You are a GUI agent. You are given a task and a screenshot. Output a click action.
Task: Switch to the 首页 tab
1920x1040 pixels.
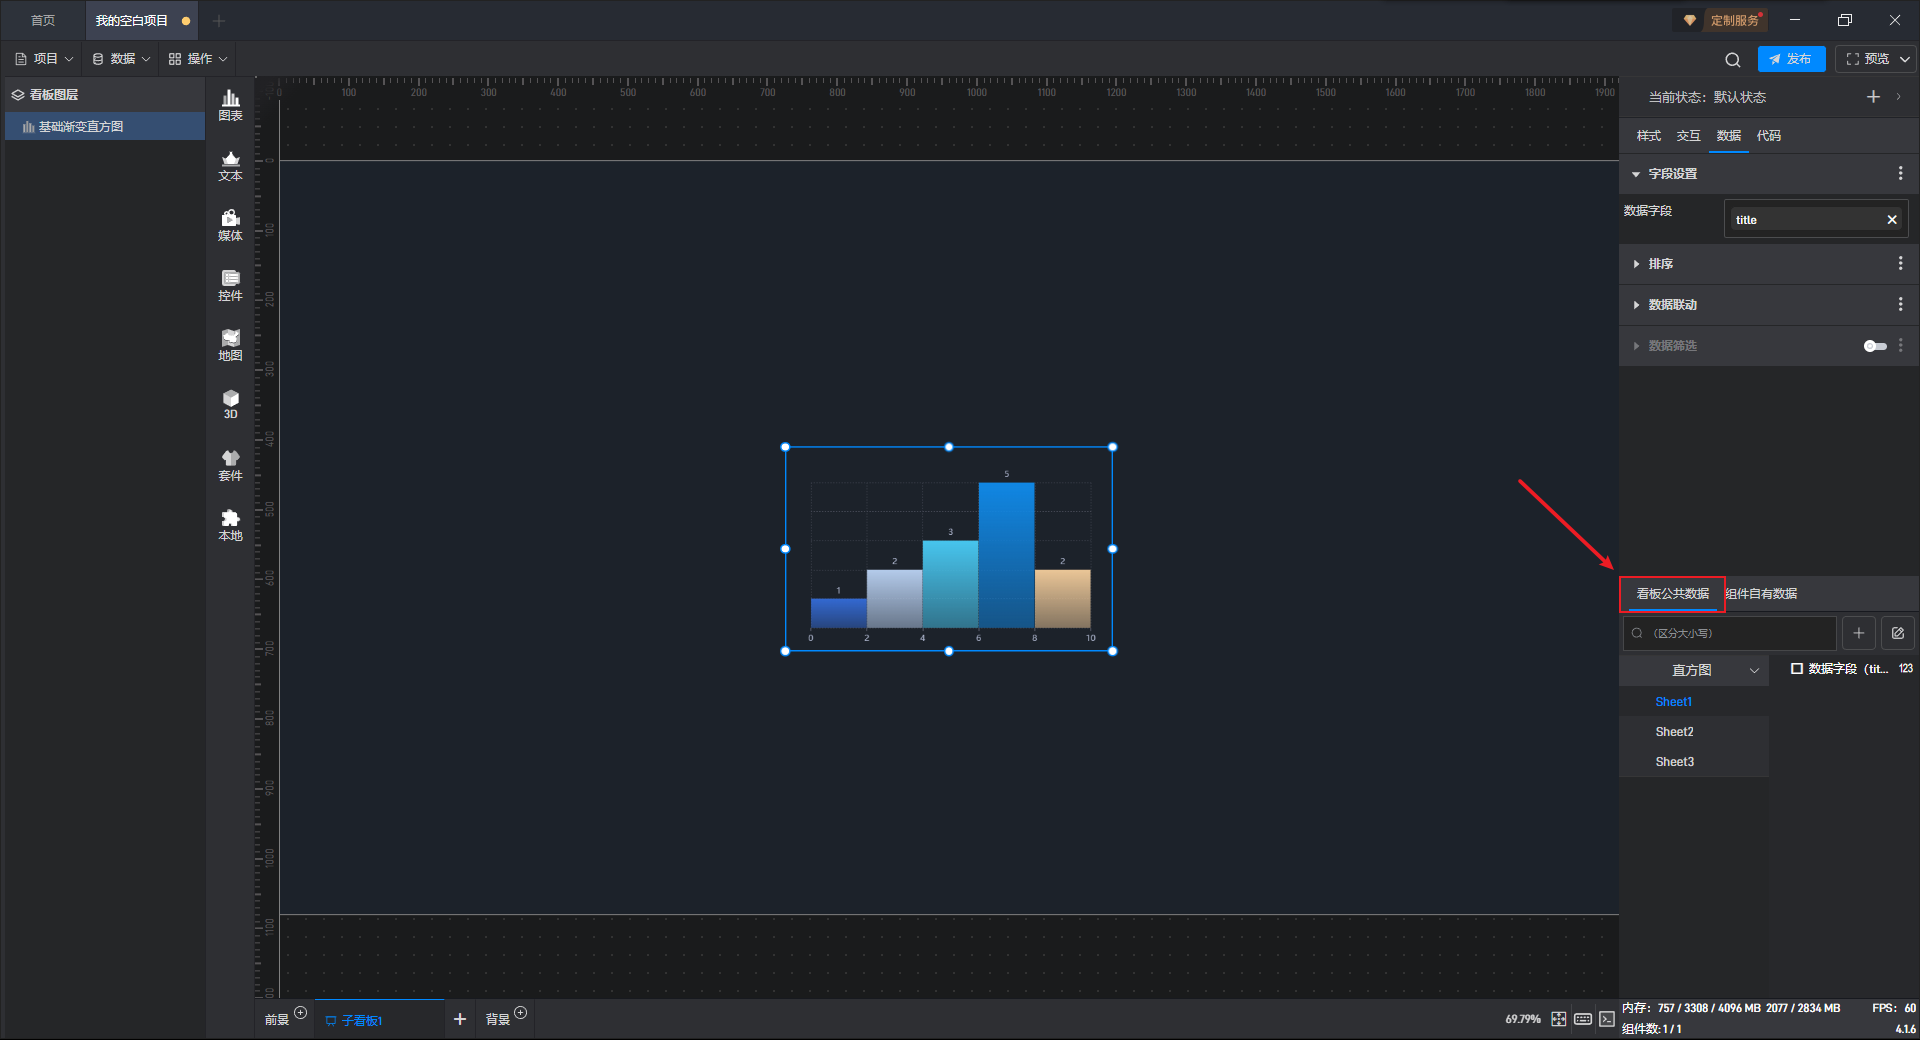43,20
